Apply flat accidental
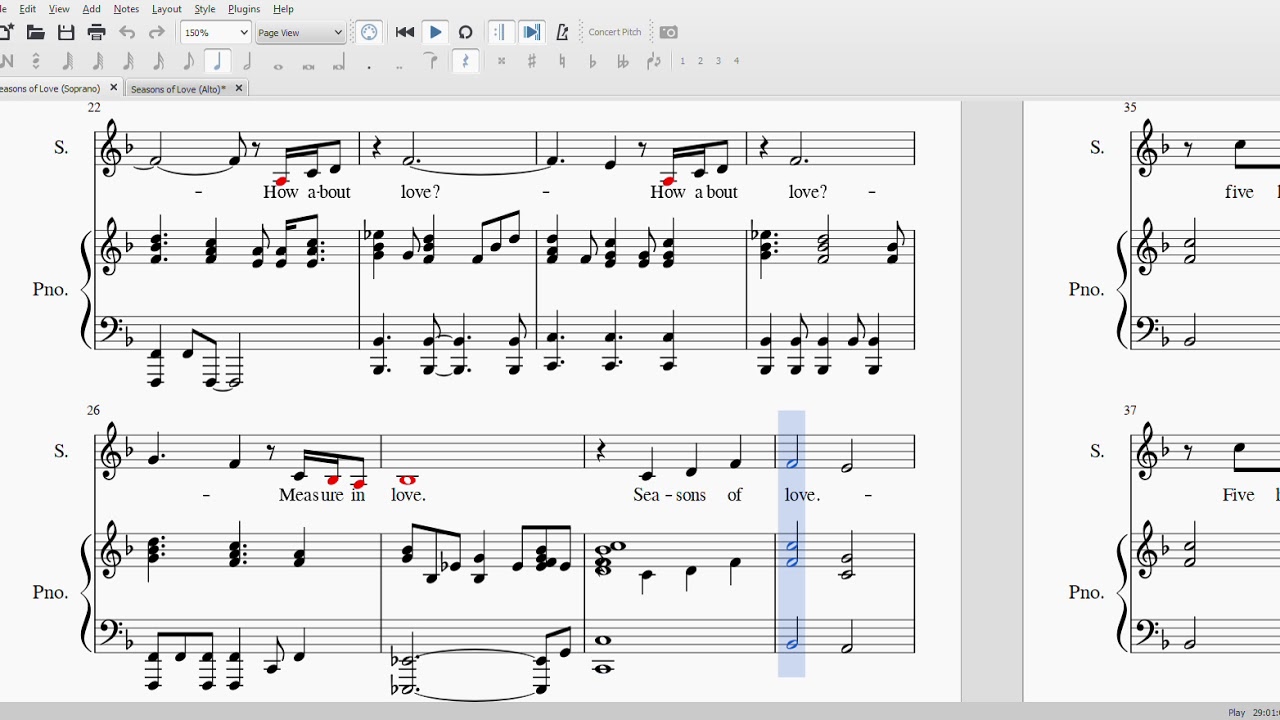 point(592,61)
